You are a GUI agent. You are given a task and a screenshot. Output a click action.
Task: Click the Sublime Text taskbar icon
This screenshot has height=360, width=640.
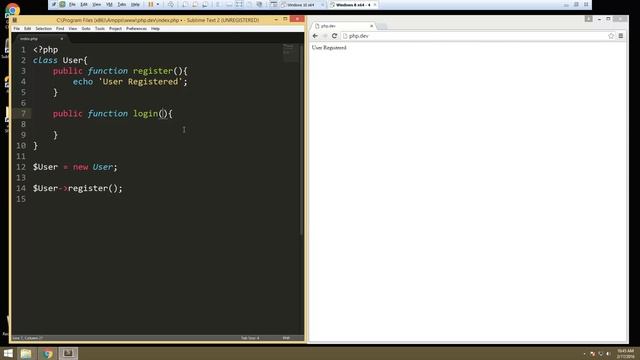point(68,353)
